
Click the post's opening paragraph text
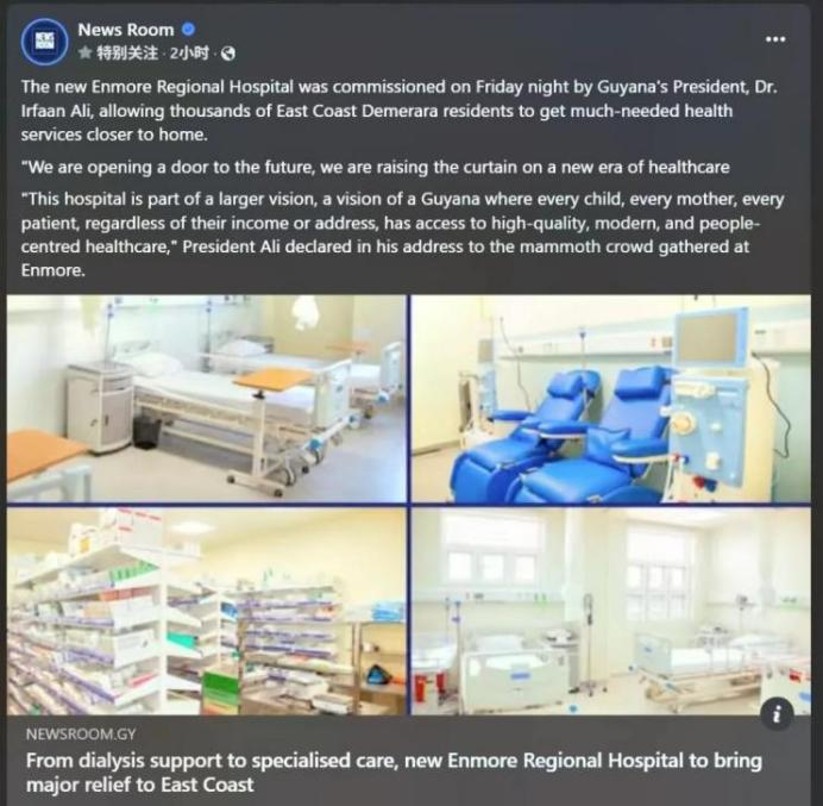(x=399, y=111)
